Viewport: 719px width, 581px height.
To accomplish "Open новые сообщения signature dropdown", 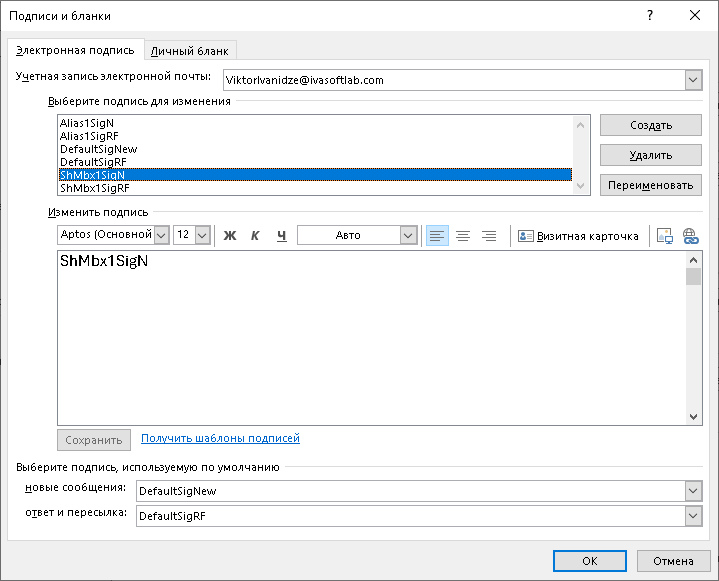I will 693,491.
